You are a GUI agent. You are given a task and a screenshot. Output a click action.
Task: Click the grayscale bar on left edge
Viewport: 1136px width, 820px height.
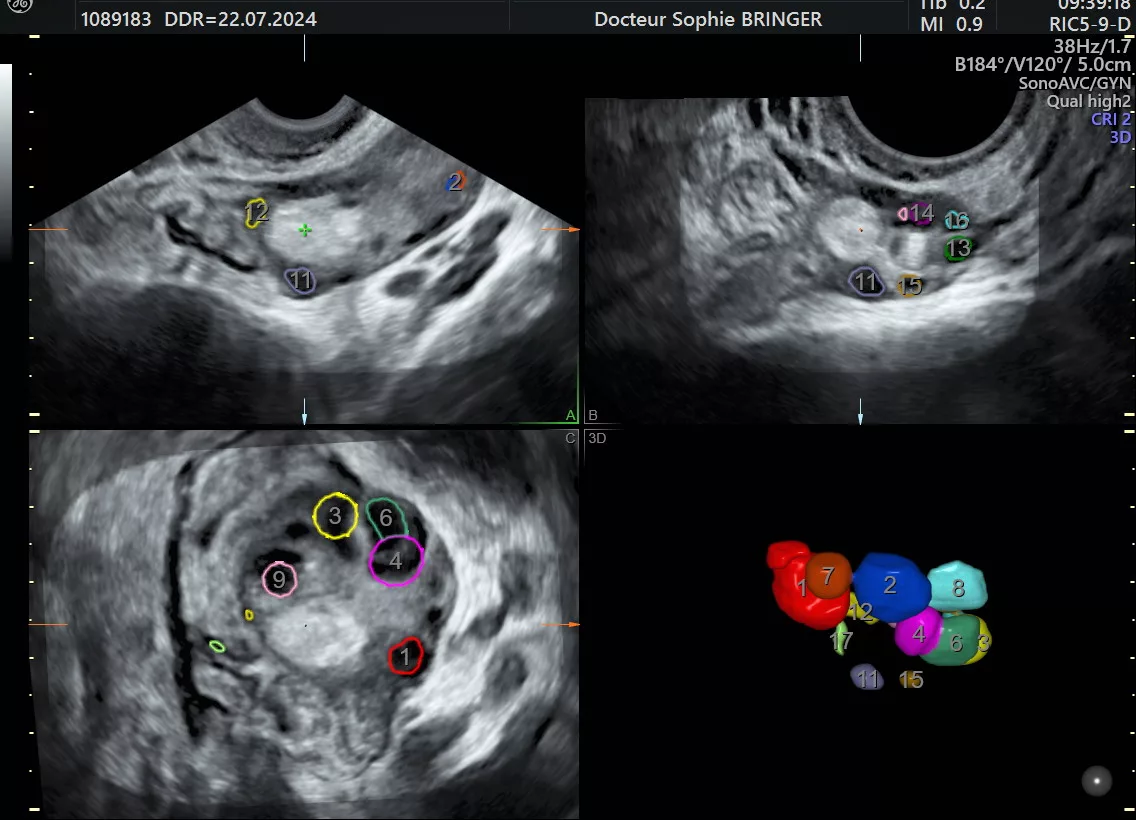coord(6,160)
